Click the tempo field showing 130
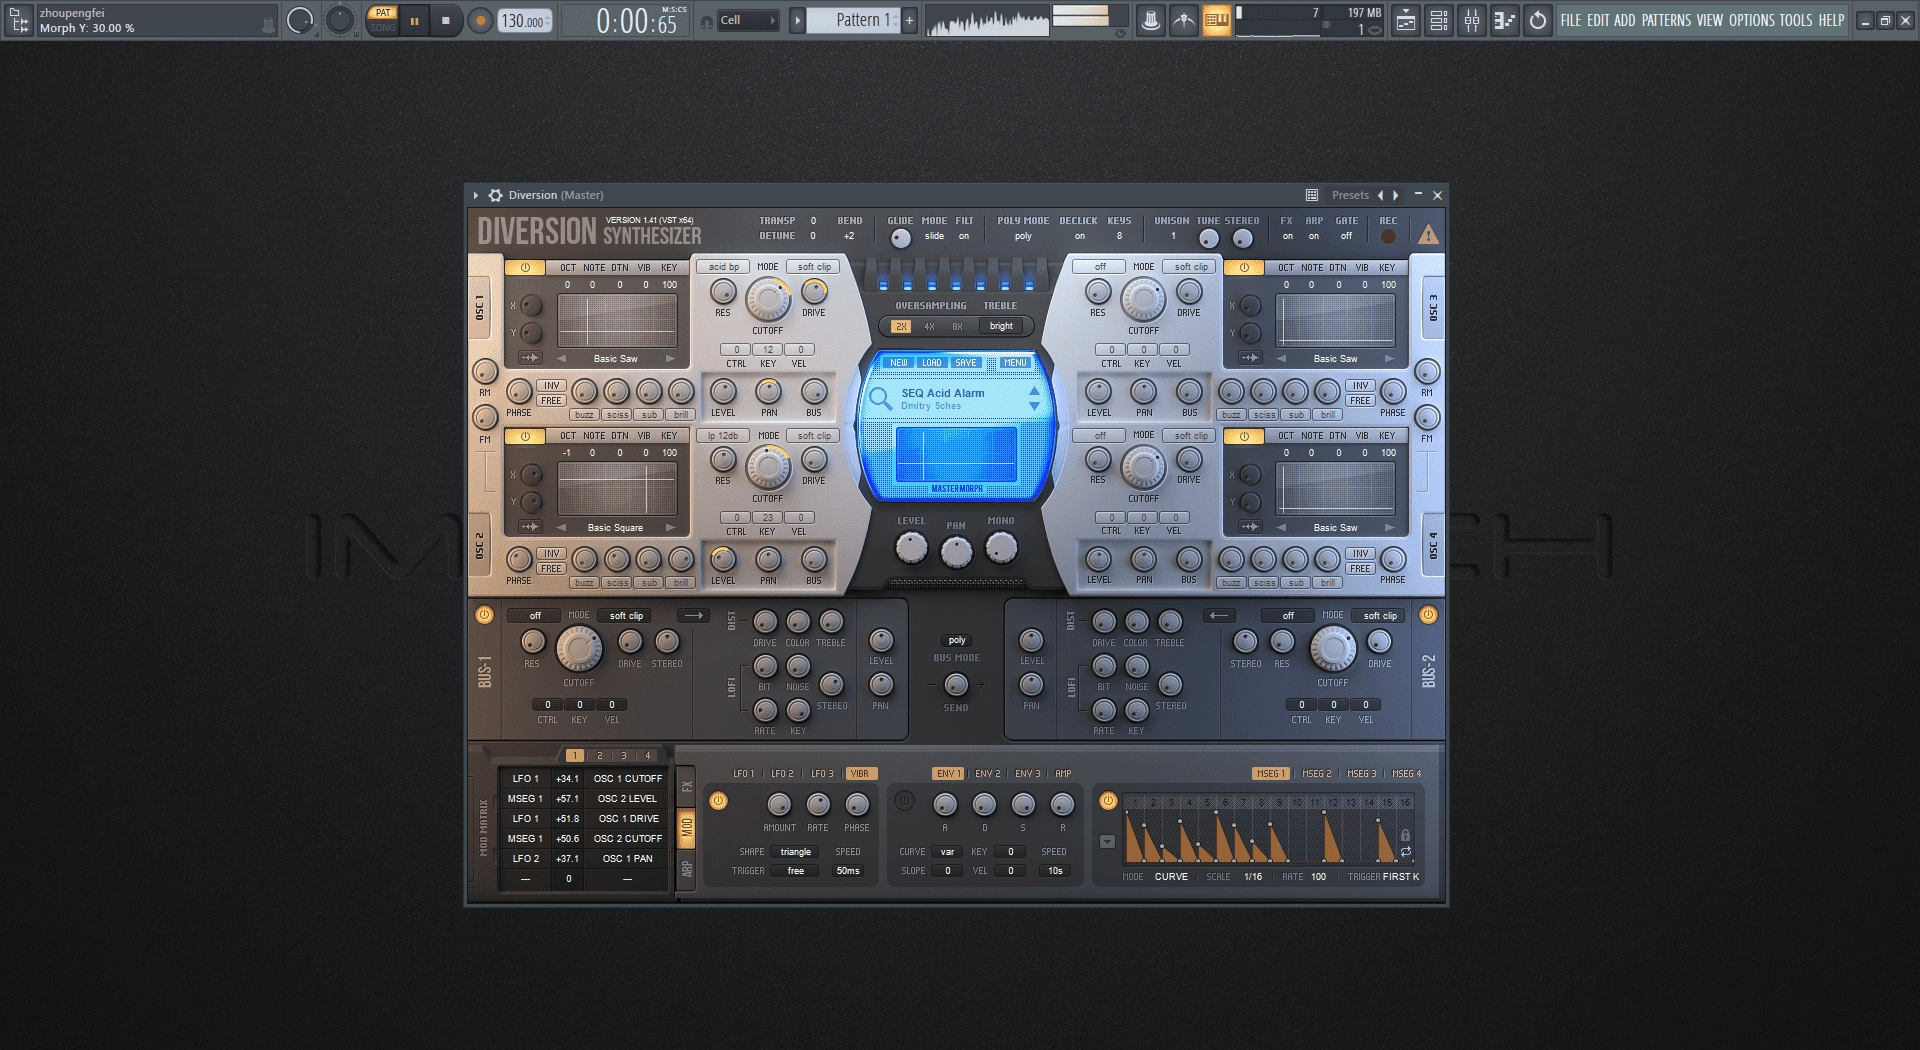Image resolution: width=1920 pixels, height=1050 pixels. (525, 21)
